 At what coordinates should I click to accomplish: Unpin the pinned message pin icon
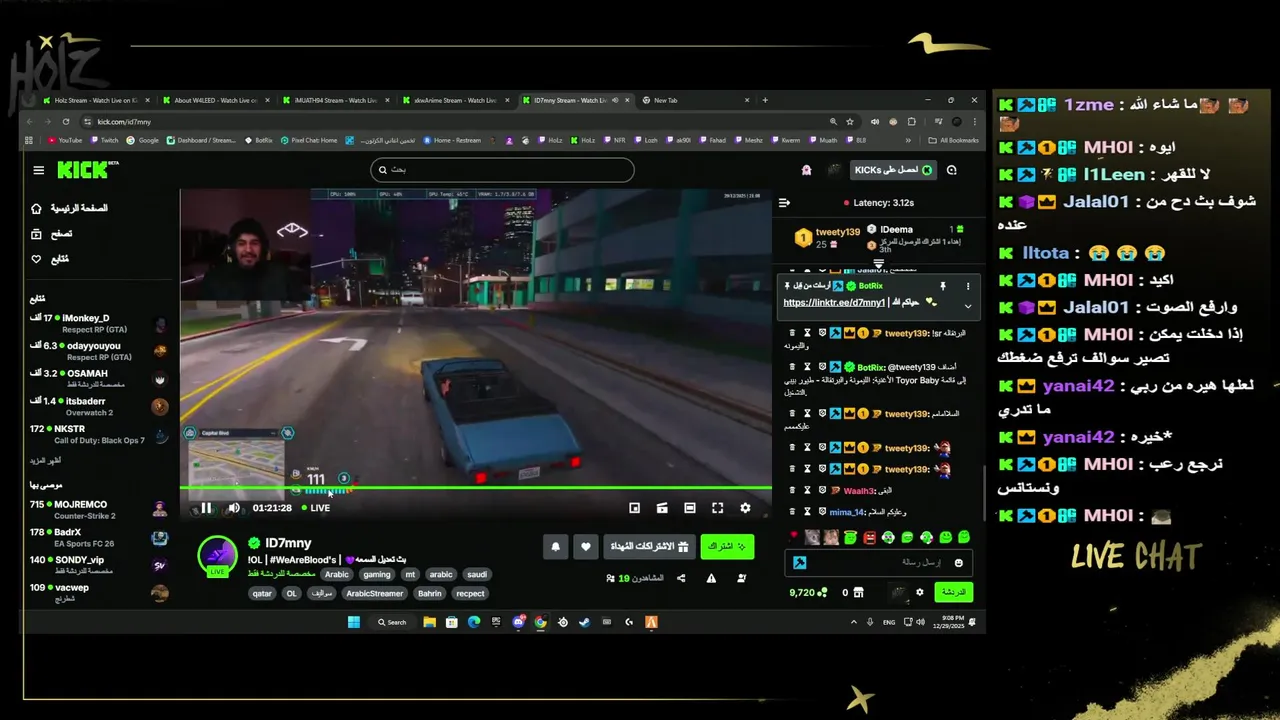coord(942,286)
